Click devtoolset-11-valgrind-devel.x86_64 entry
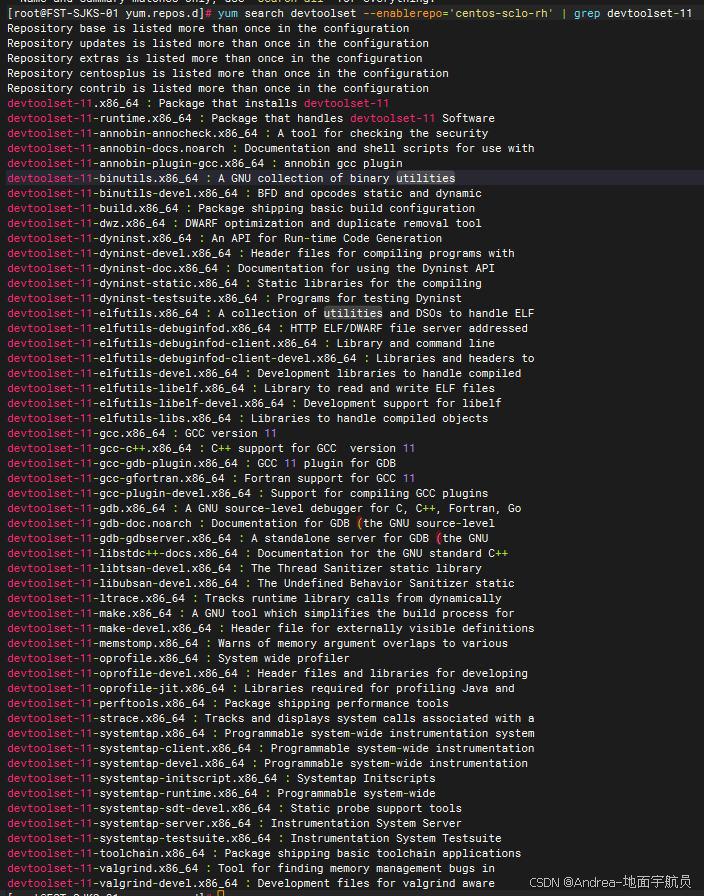Screen dimensions: 704x896 pos(251,883)
